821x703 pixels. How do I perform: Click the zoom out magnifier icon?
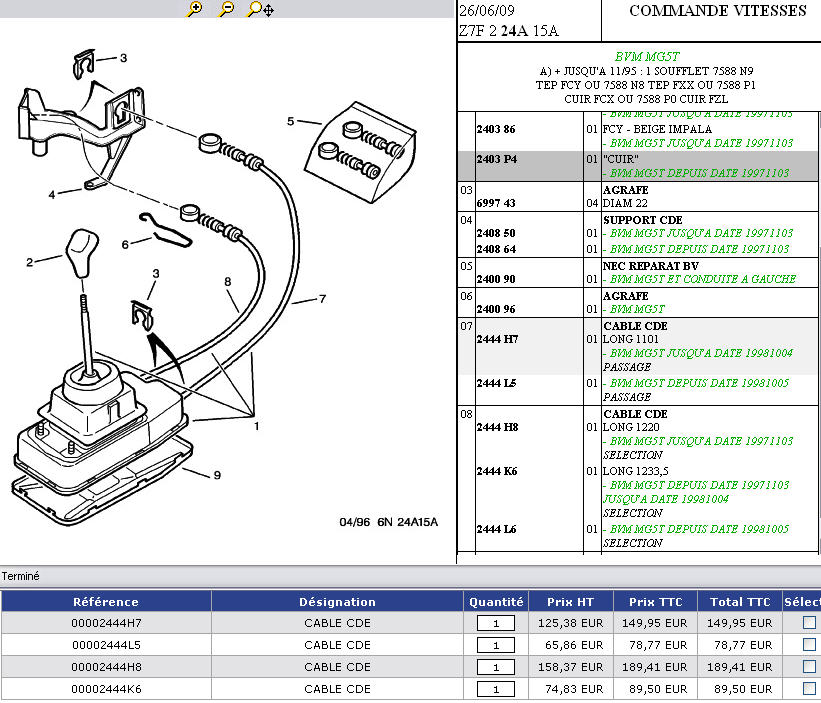click(227, 9)
